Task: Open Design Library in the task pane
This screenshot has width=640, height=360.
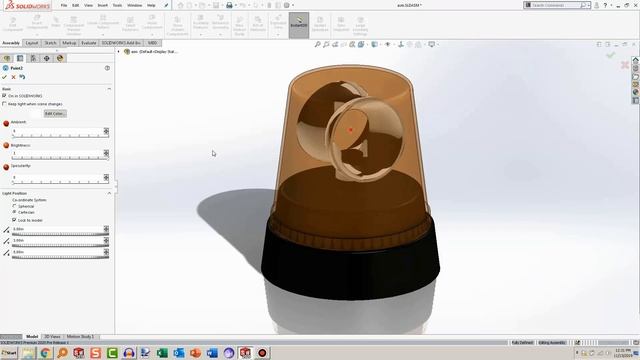Action: 636,68
